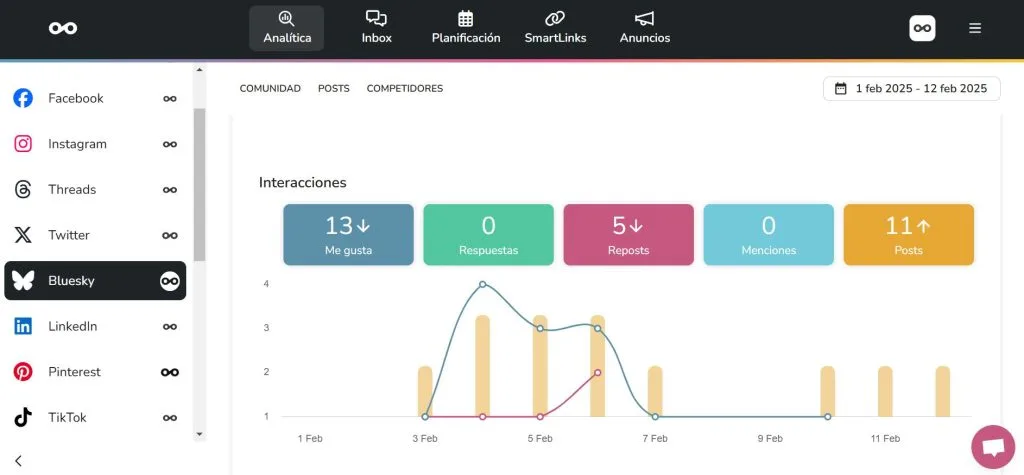Open the live chat bubble
This screenshot has width=1024, height=475.
992,446
